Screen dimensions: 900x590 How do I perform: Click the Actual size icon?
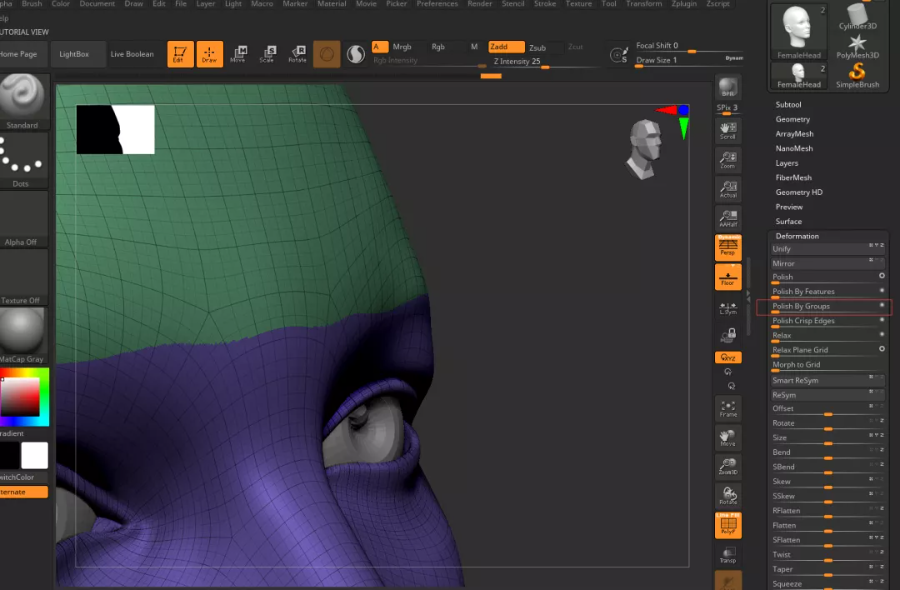(728, 189)
